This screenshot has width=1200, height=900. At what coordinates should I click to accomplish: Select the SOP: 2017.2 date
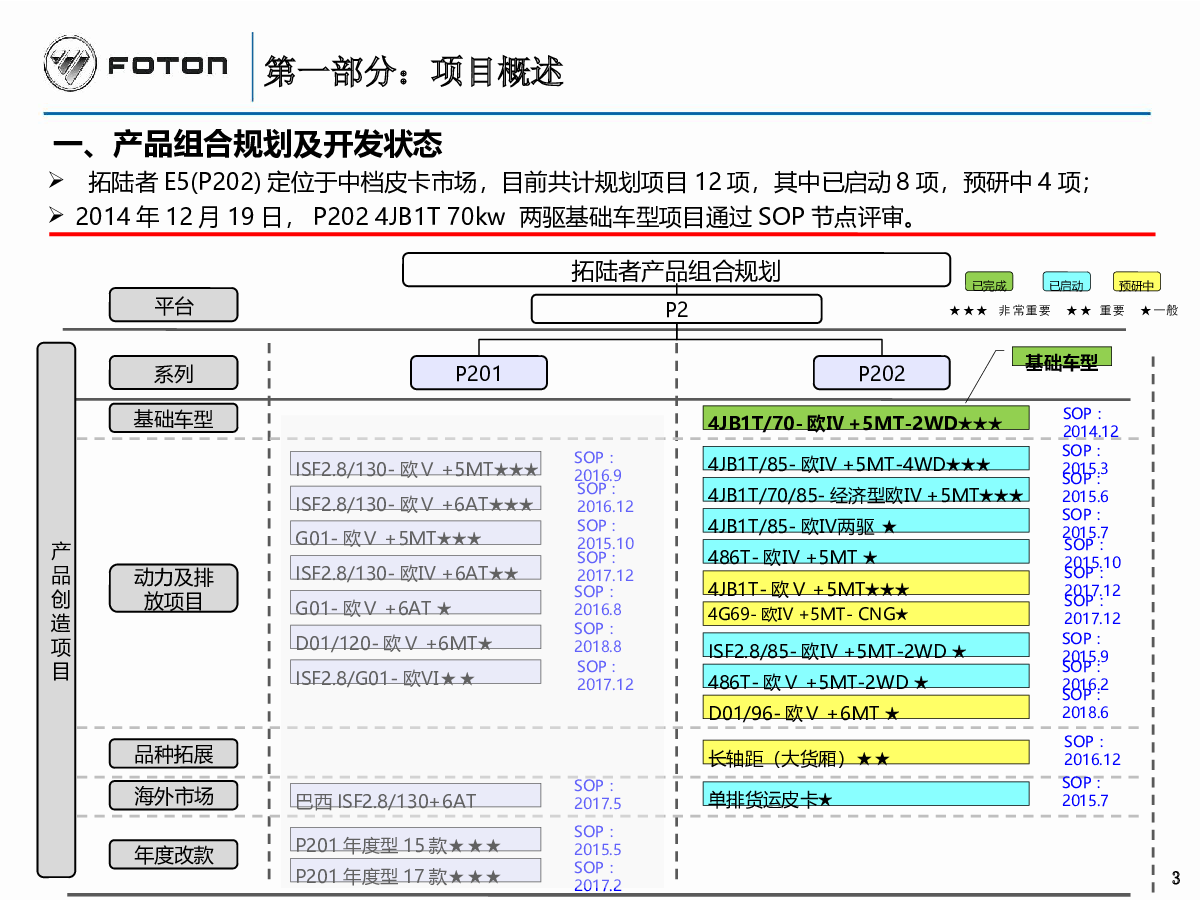tap(598, 876)
